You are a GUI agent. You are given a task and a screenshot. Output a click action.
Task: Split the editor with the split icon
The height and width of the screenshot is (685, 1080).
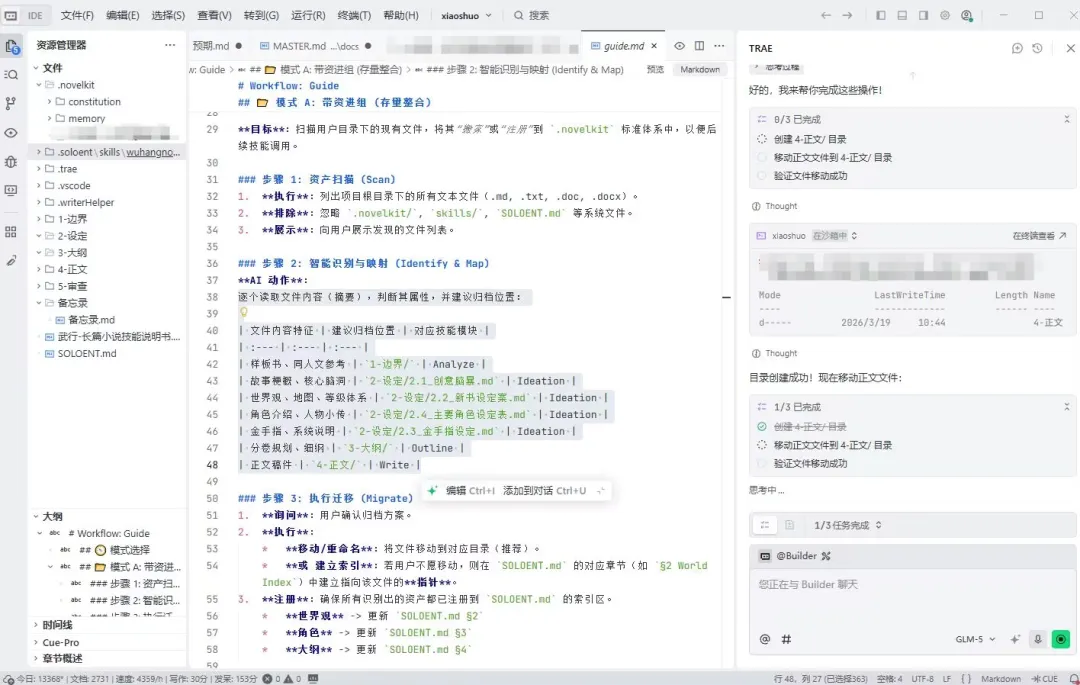pyautogui.click(x=699, y=45)
